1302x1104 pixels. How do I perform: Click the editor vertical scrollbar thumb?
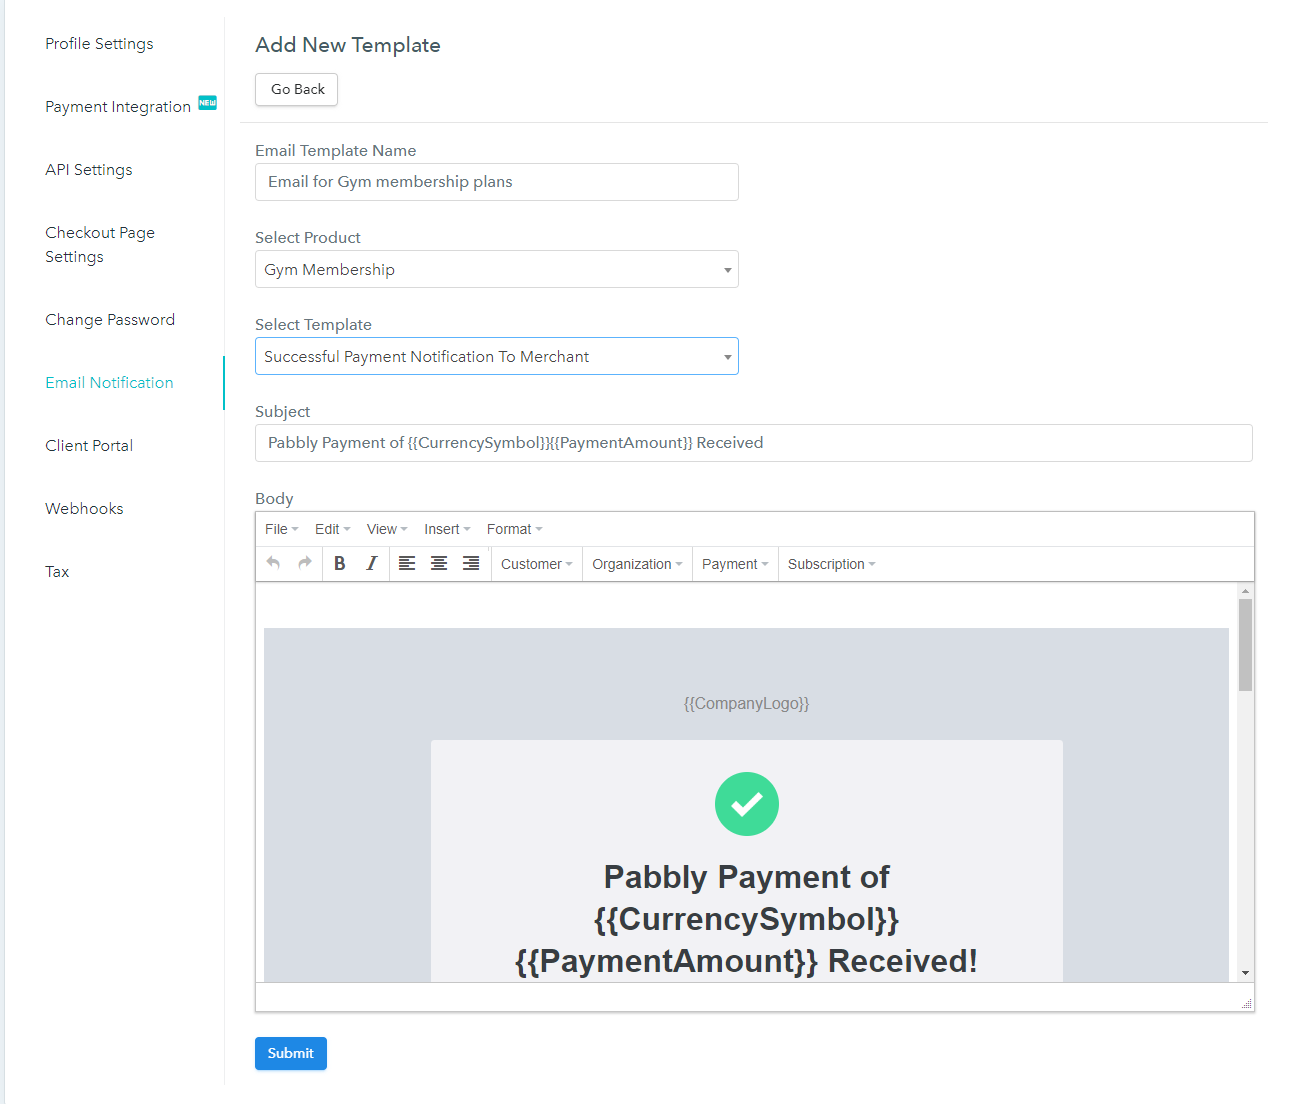pos(1245,645)
